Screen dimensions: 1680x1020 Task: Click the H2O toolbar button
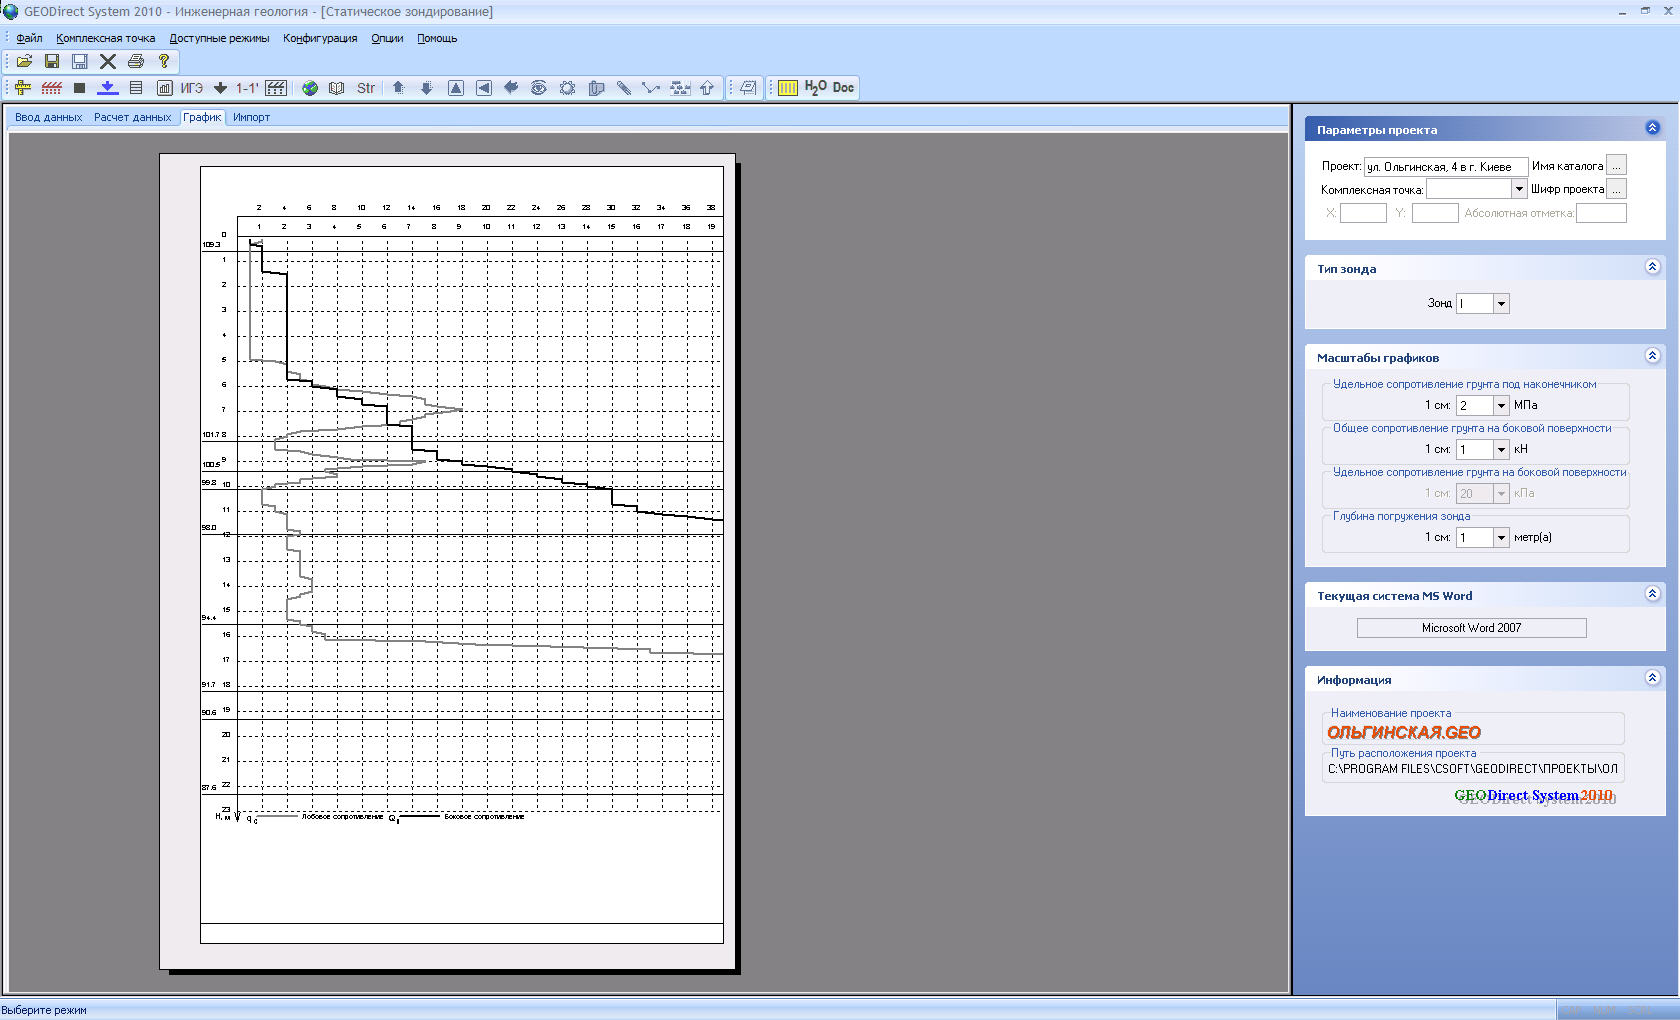click(815, 88)
